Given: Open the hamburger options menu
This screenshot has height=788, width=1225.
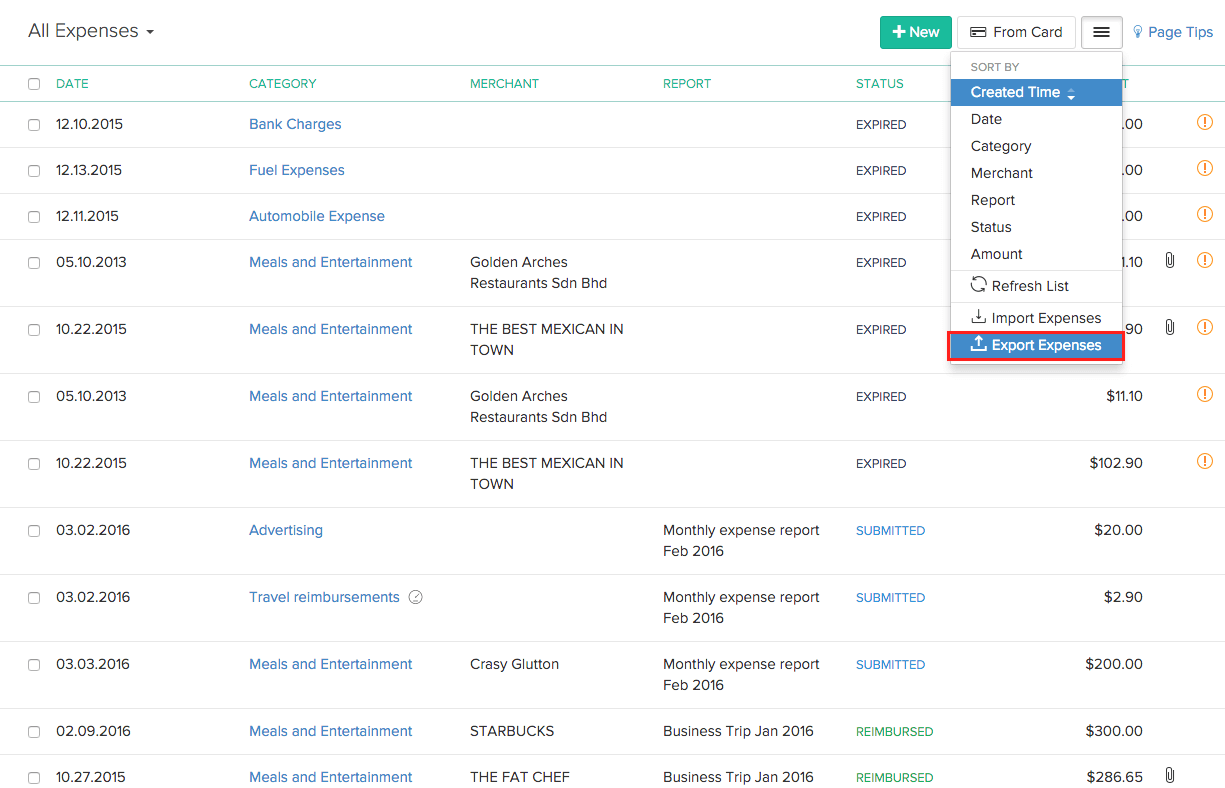Looking at the screenshot, I should point(1101,32).
